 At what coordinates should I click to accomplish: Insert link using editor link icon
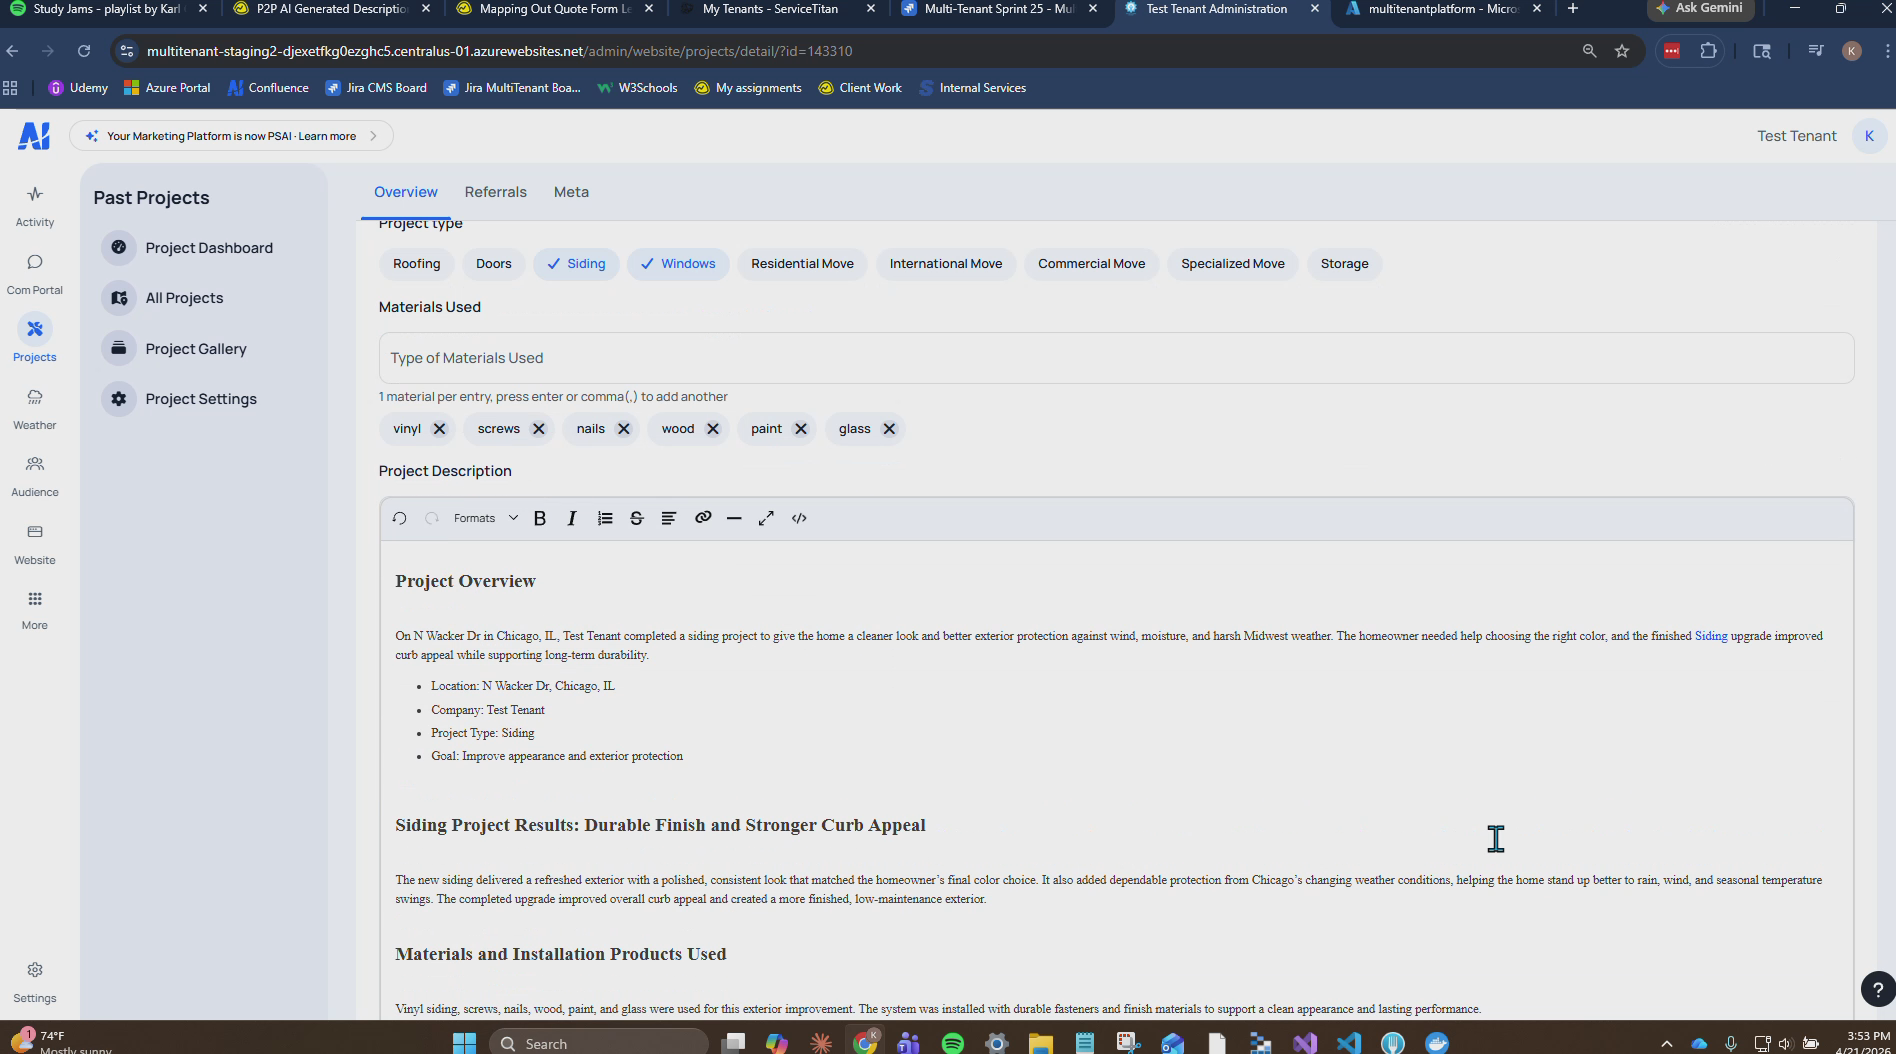703,518
